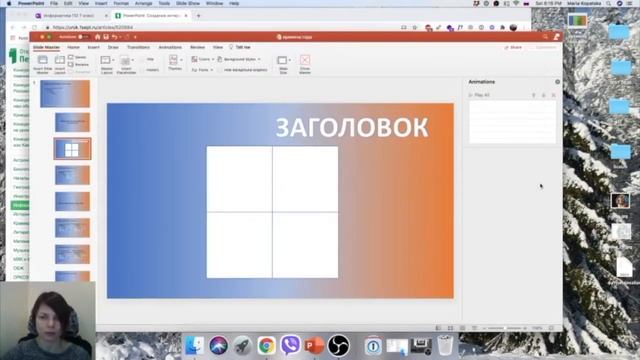The height and width of the screenshot is (360, 640).
Task: Click Reading view icon in status bar
Action: point(462,328)
